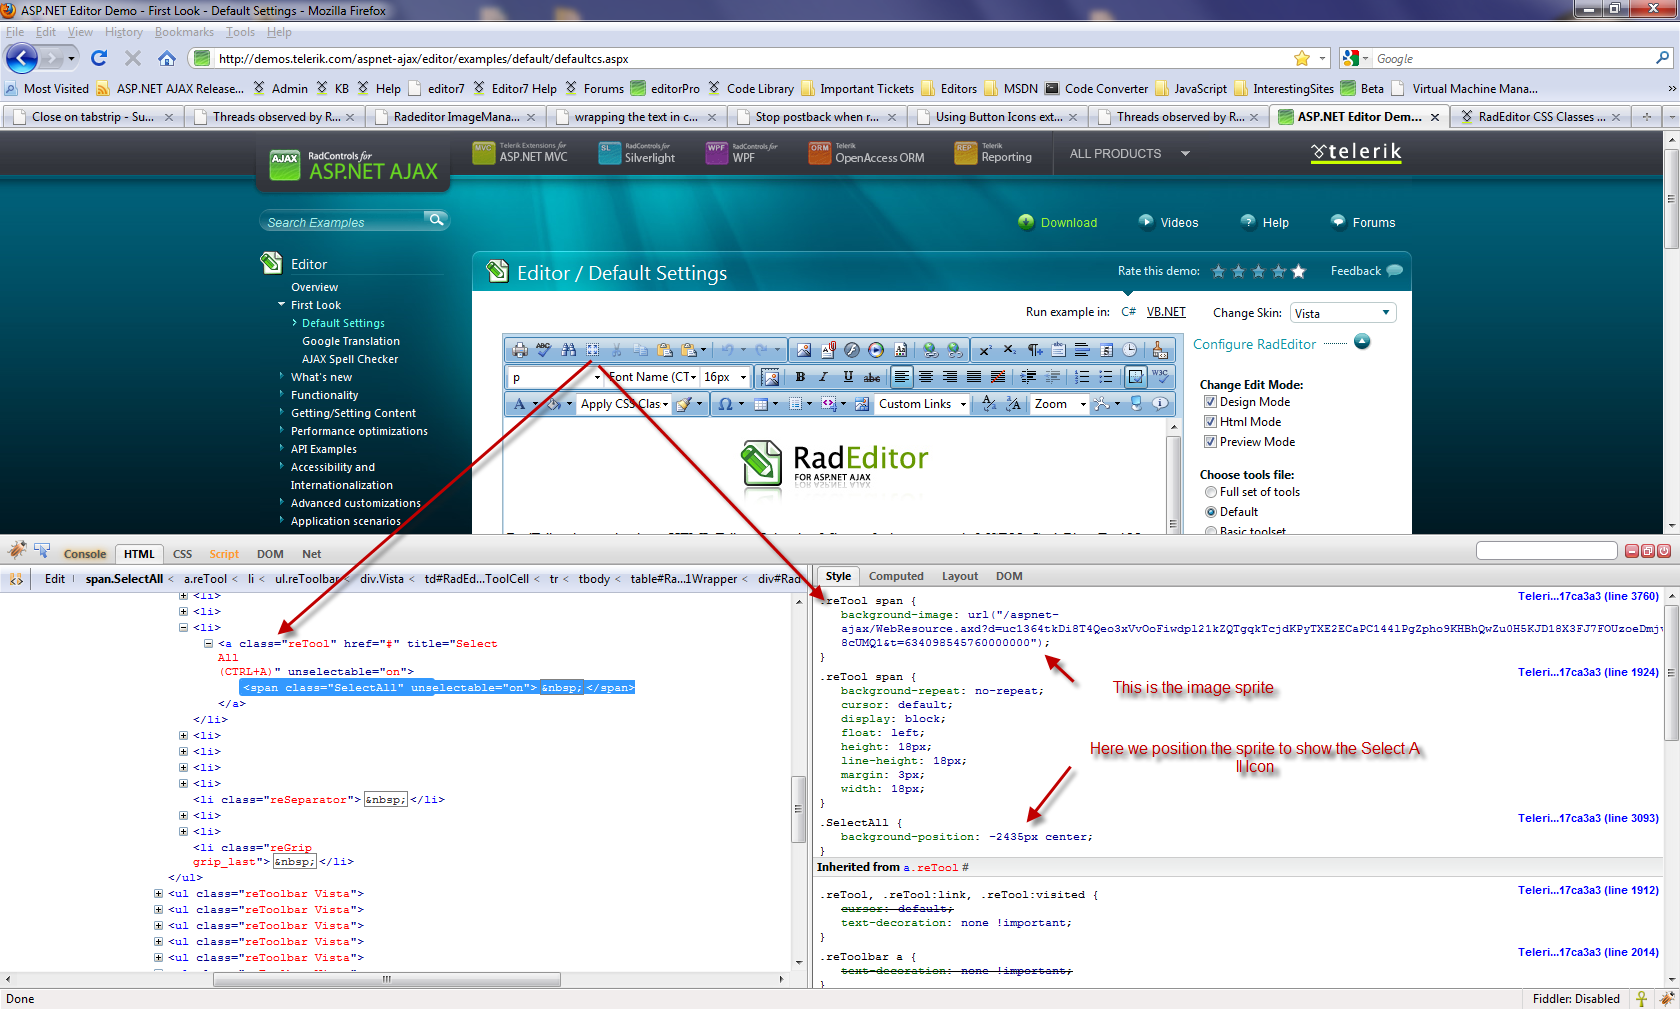Open Google Translation example link
The width and height of the screenshot is (1680, 1010).
pyautogui.click(x=351, y=341)
